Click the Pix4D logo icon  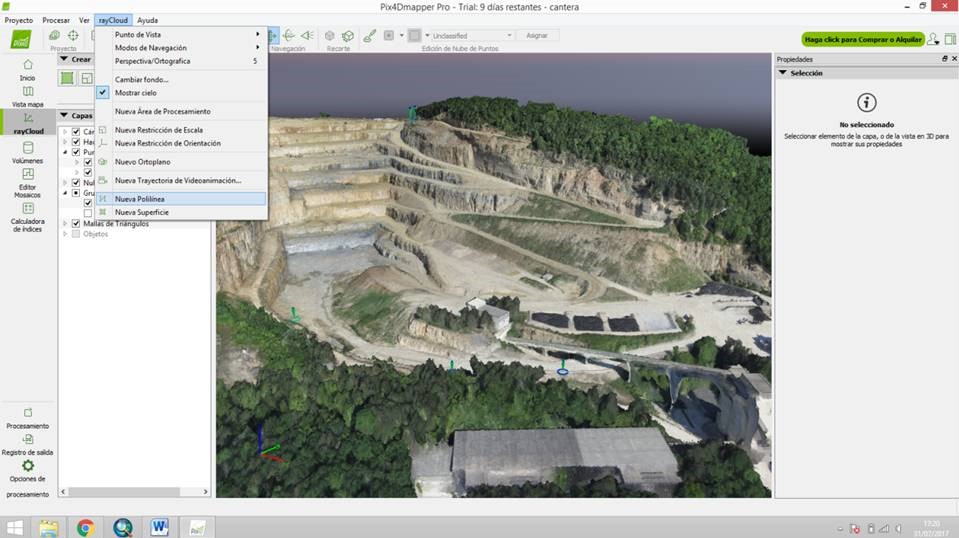click(x=21, y=39)
